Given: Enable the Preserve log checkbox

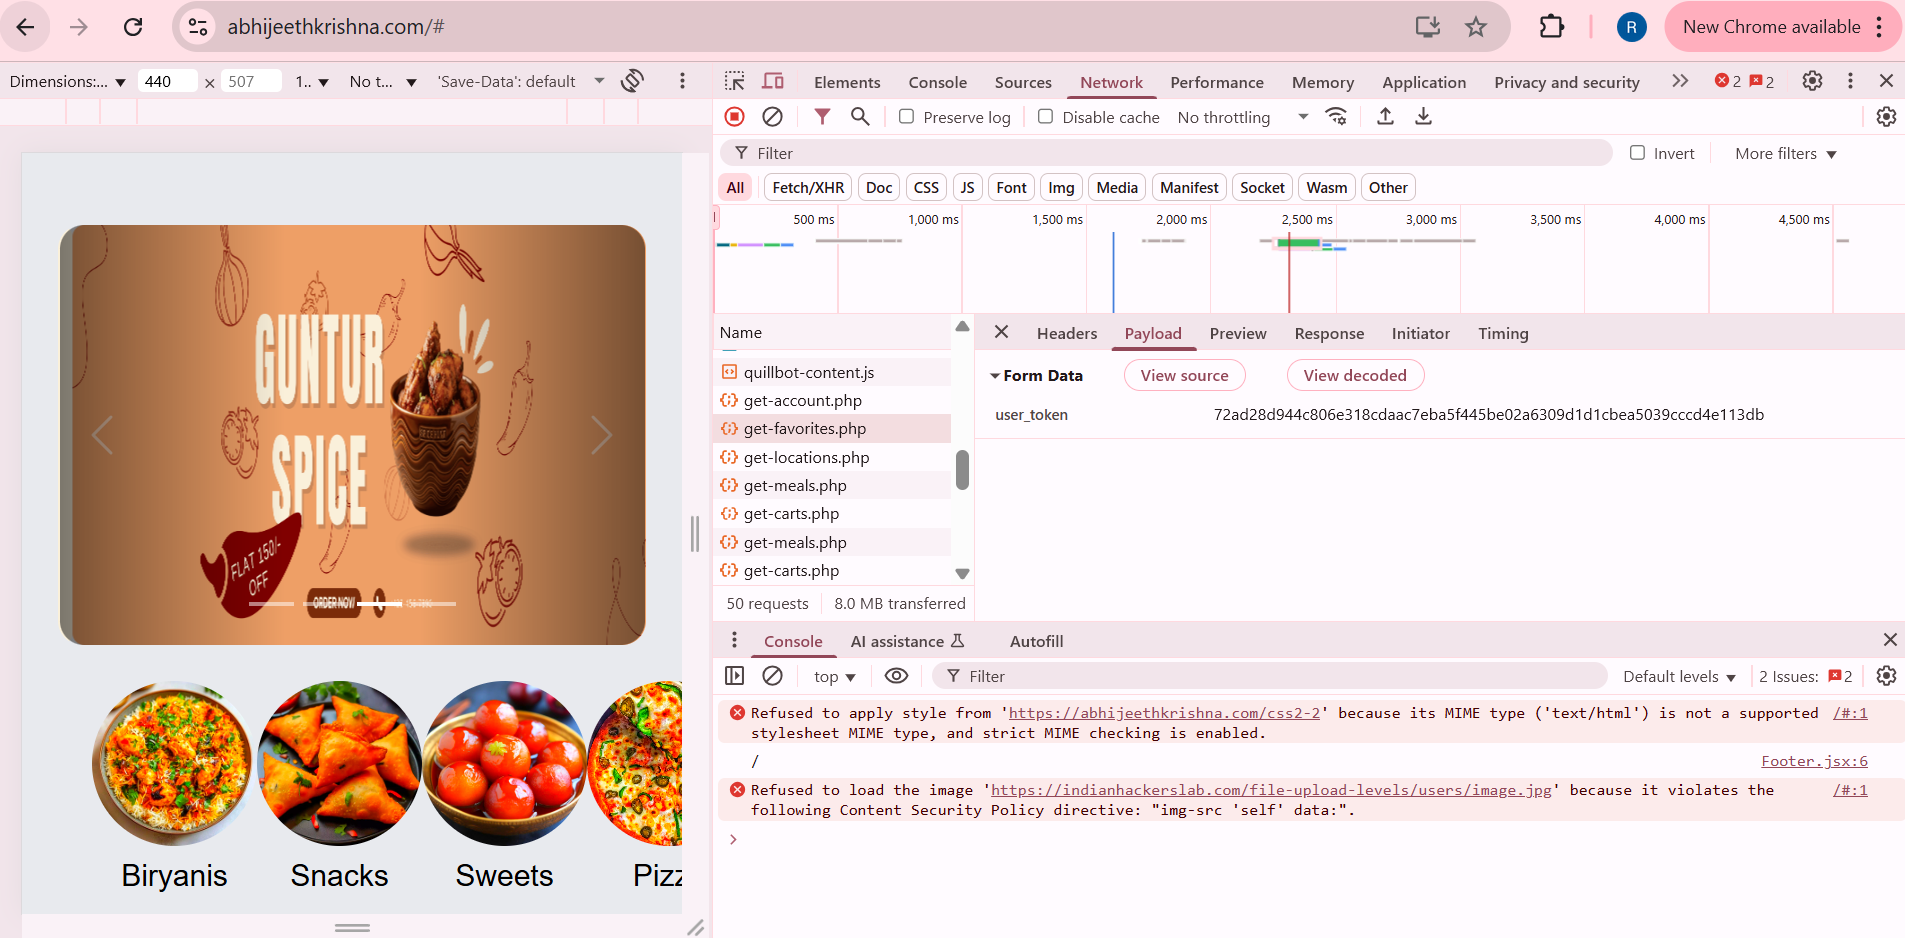Looking at the screenshot, I should [908, 117].
